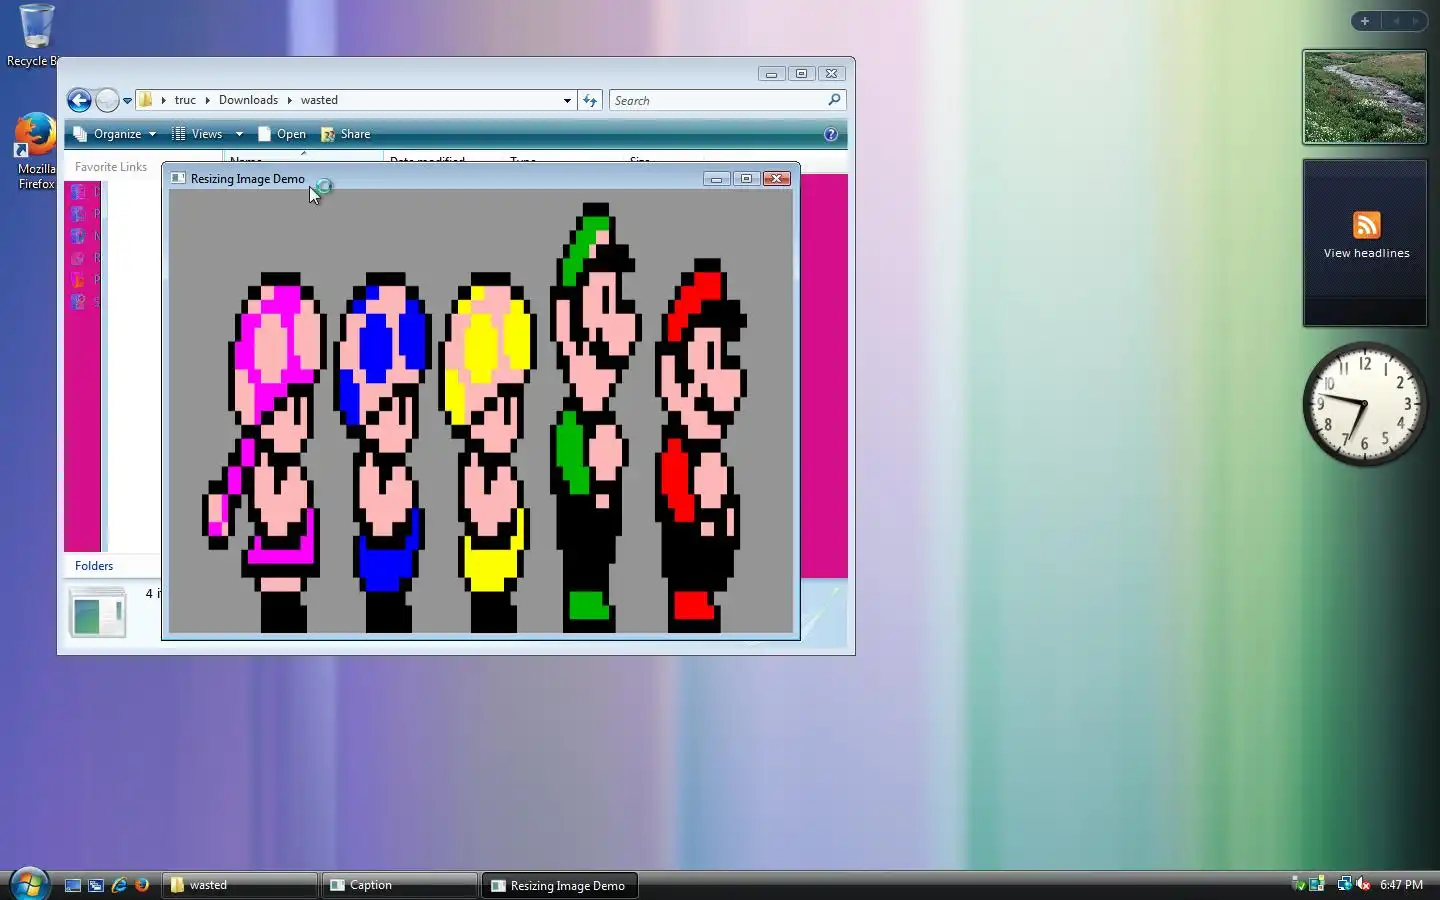Image resolution: width=1440 pixels, height=900 pixels.
Task: Open the Recycle Bin desktop icon
Action: (33, 35)
